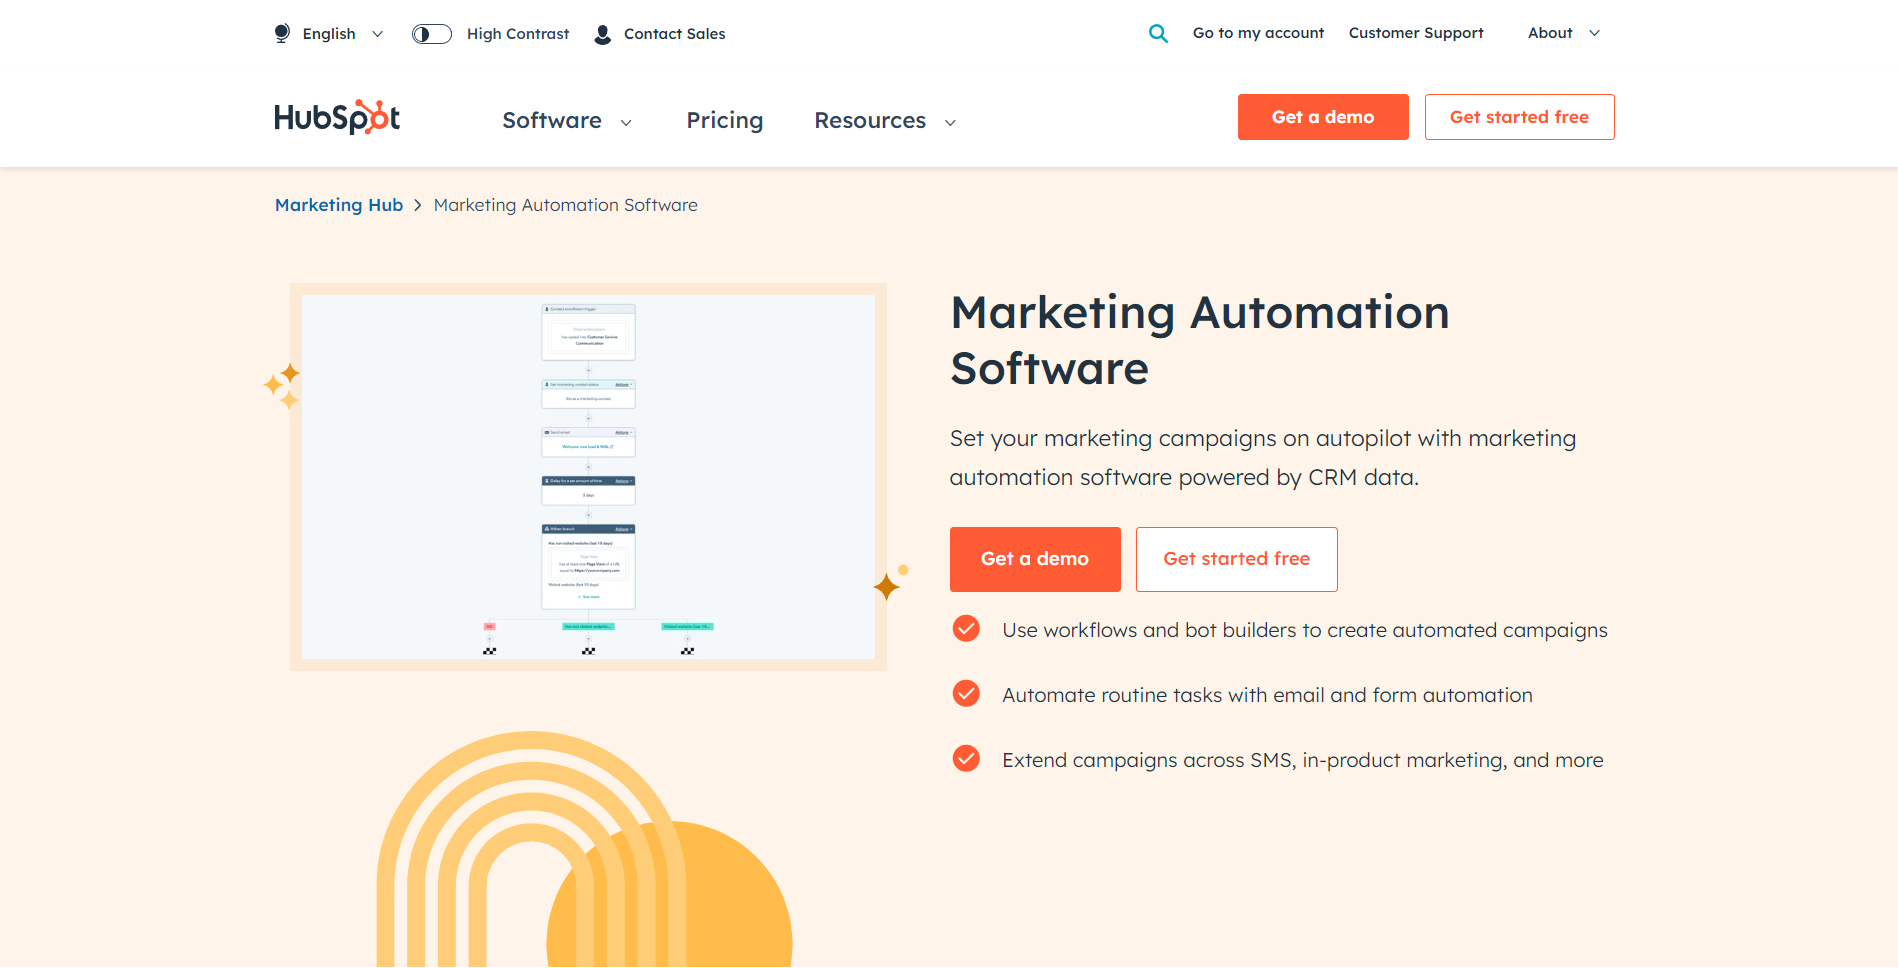Click the checkmark beside the workflows bullet point
Screen dimensions: 1898x968
965,629
